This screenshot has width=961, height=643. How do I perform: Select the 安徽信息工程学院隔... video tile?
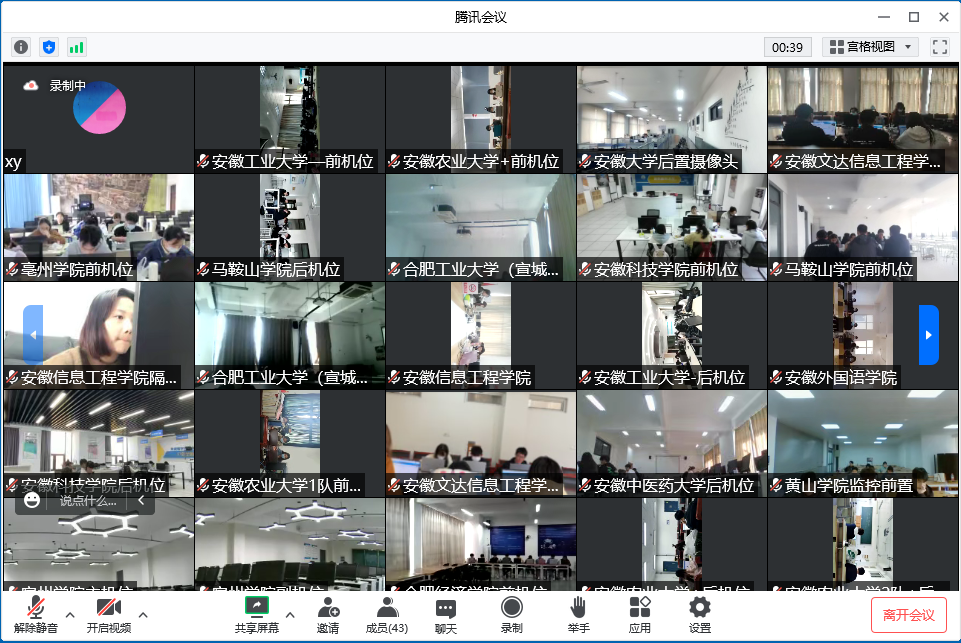click(99, 335)
